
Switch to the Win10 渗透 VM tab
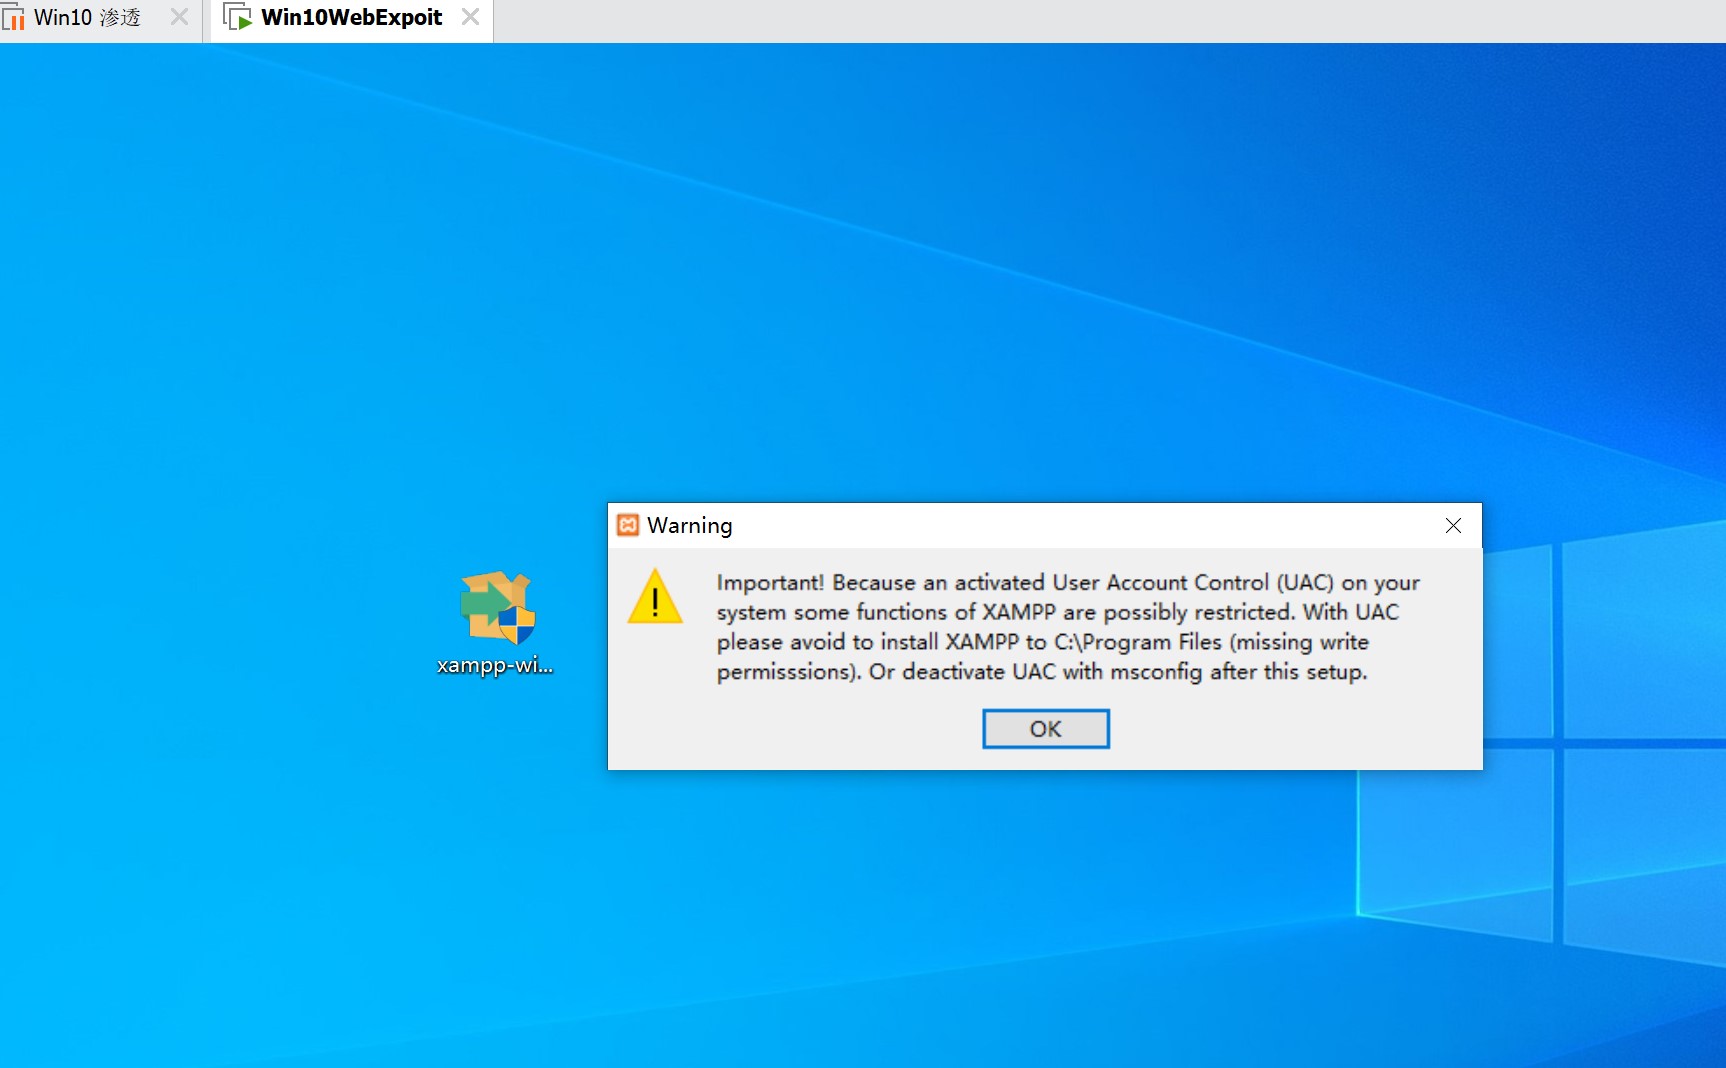[x=87, y=18]
